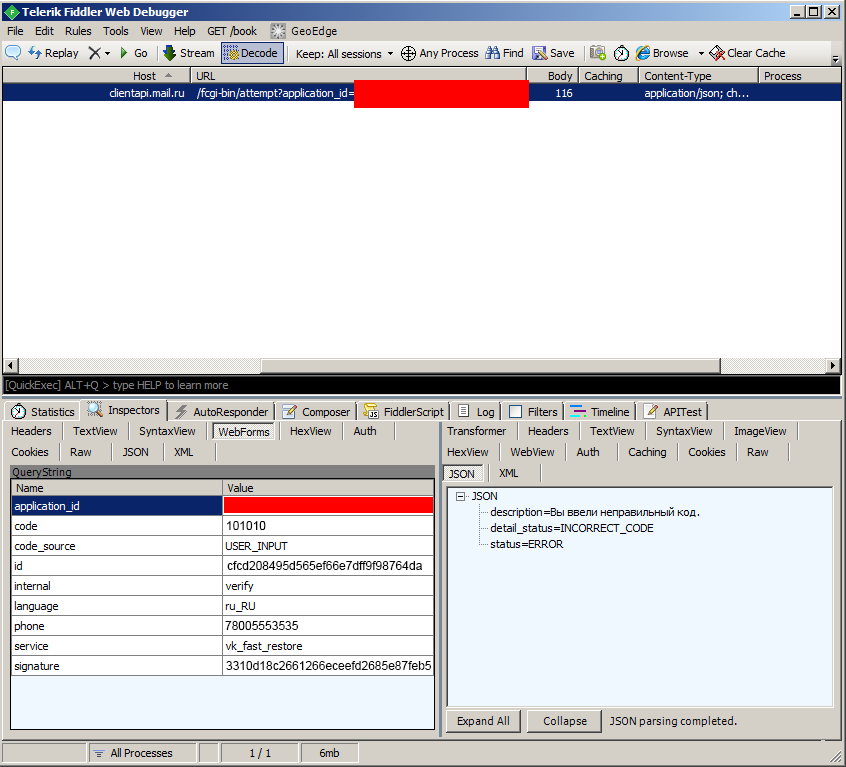The width and height of the screenshot is (846, 767).
Task: Open the Browse dropdown arrow
Action: (701, 53)
